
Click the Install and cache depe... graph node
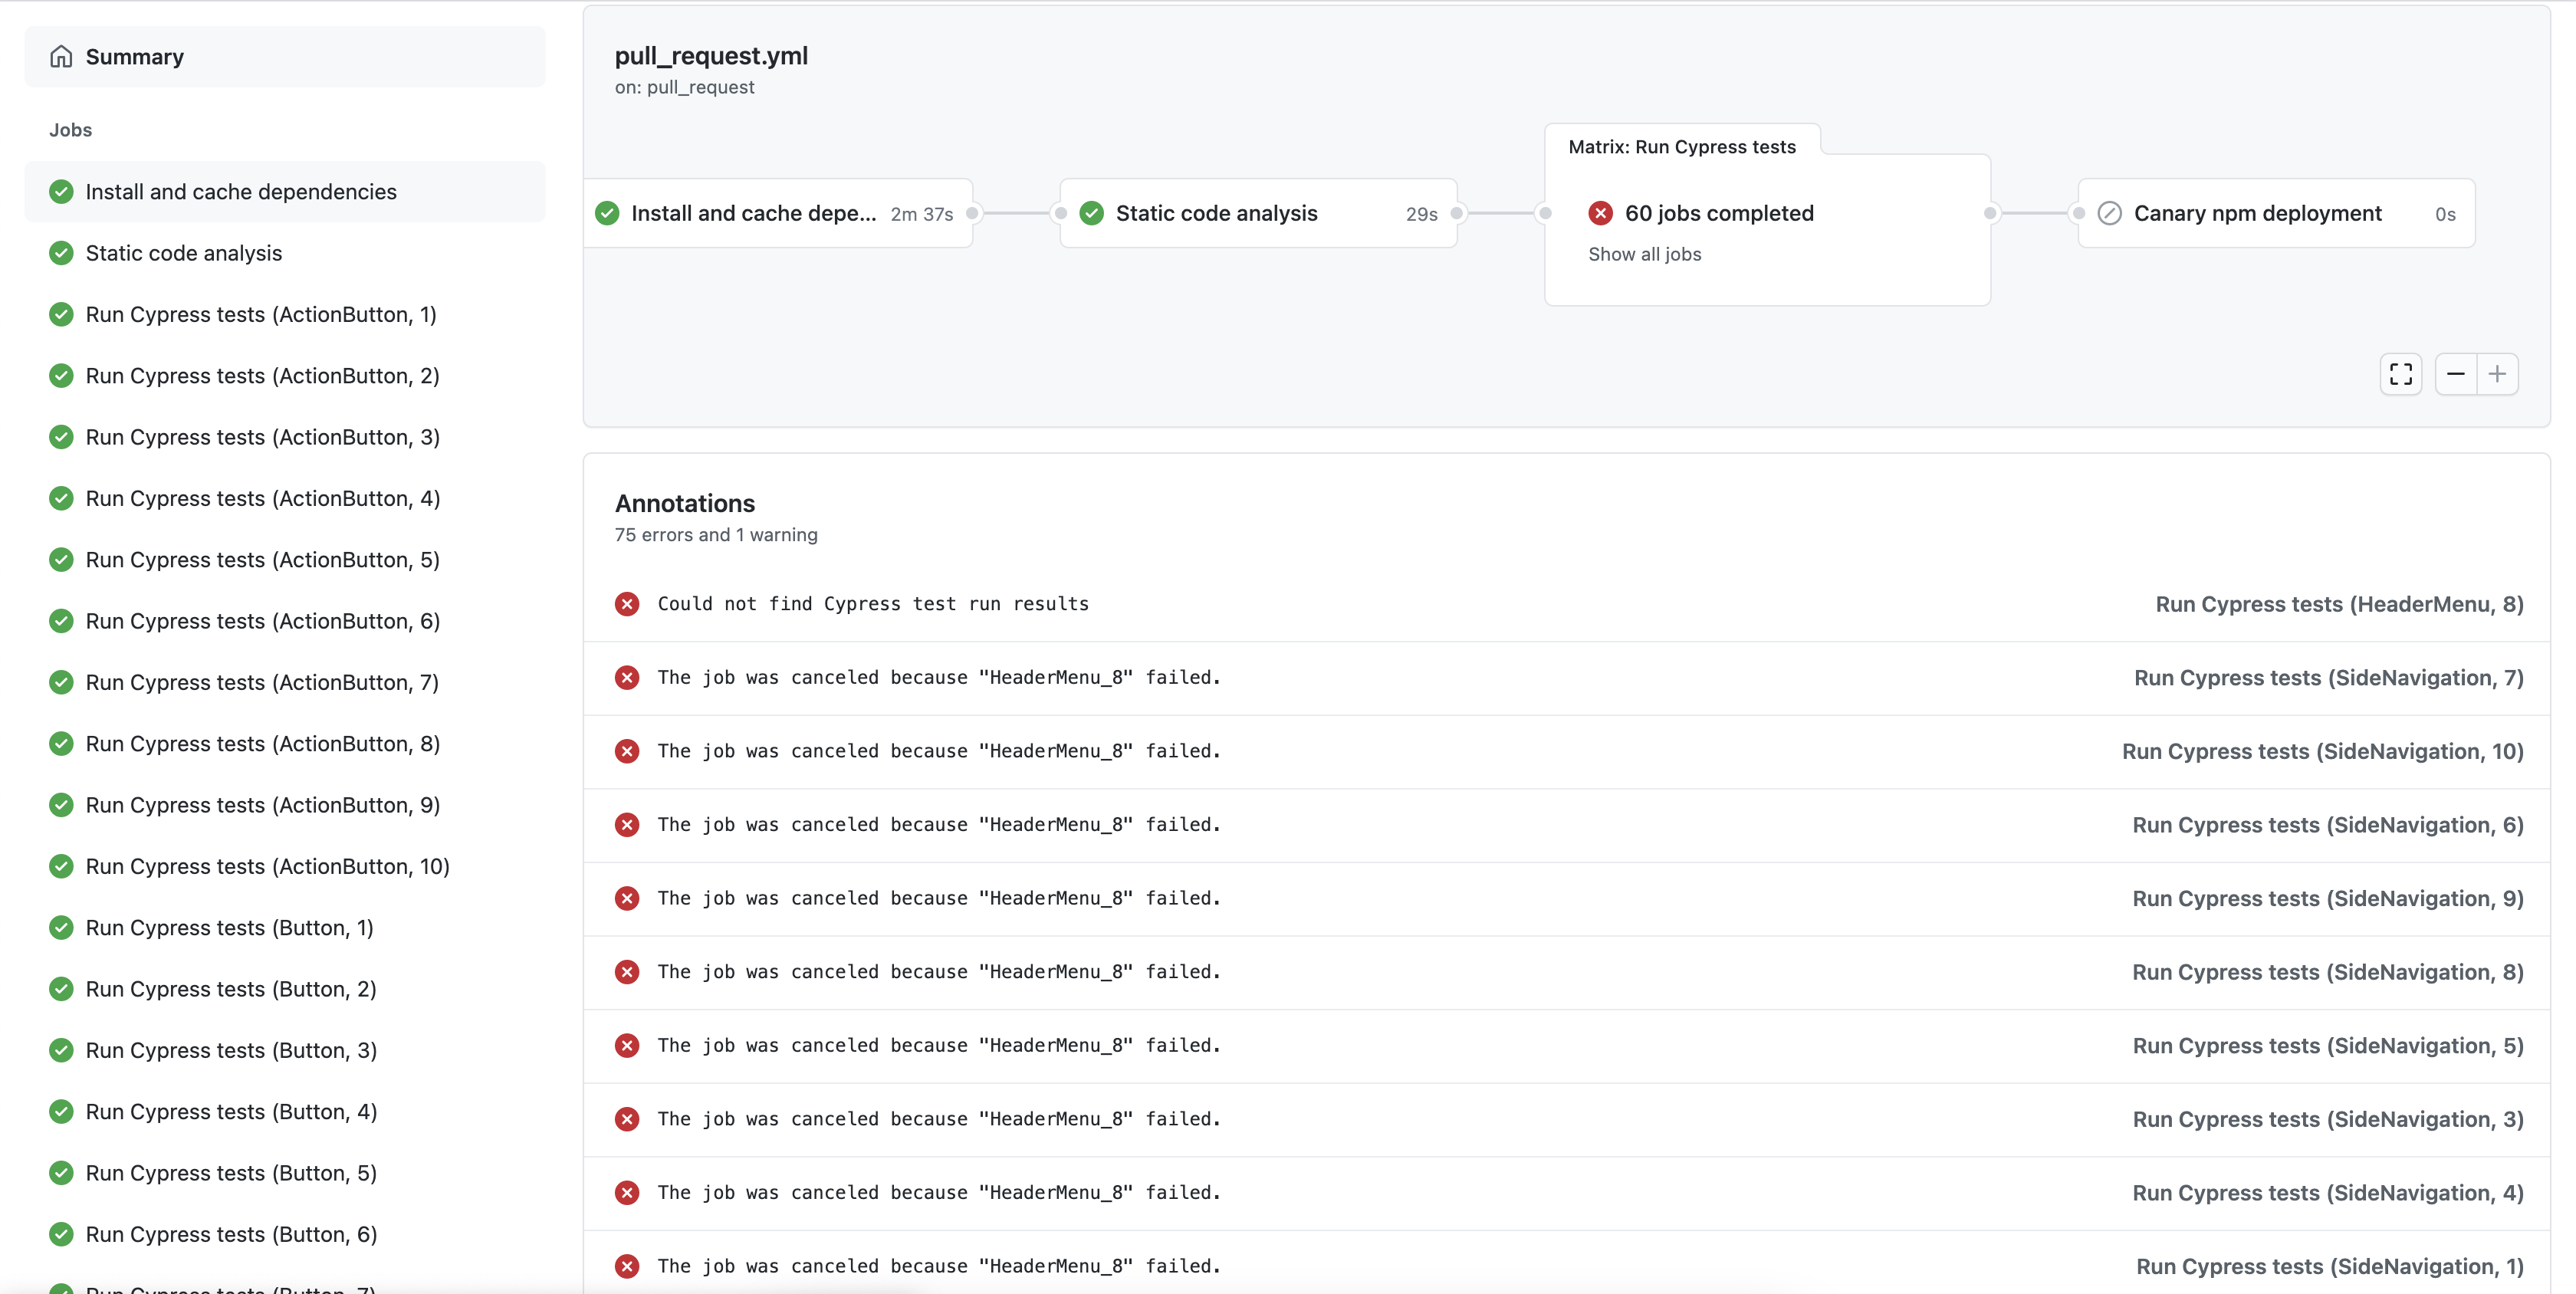pyautogui.click(x=778, y=213)
